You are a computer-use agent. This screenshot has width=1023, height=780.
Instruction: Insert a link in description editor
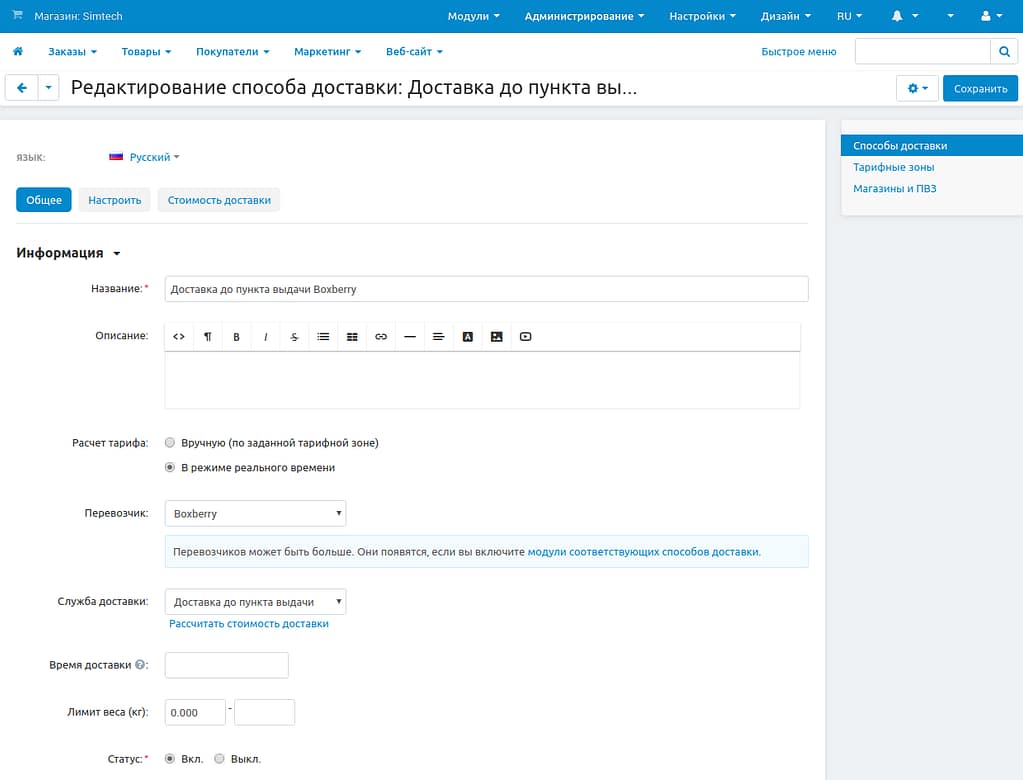[x=381, y=337]
